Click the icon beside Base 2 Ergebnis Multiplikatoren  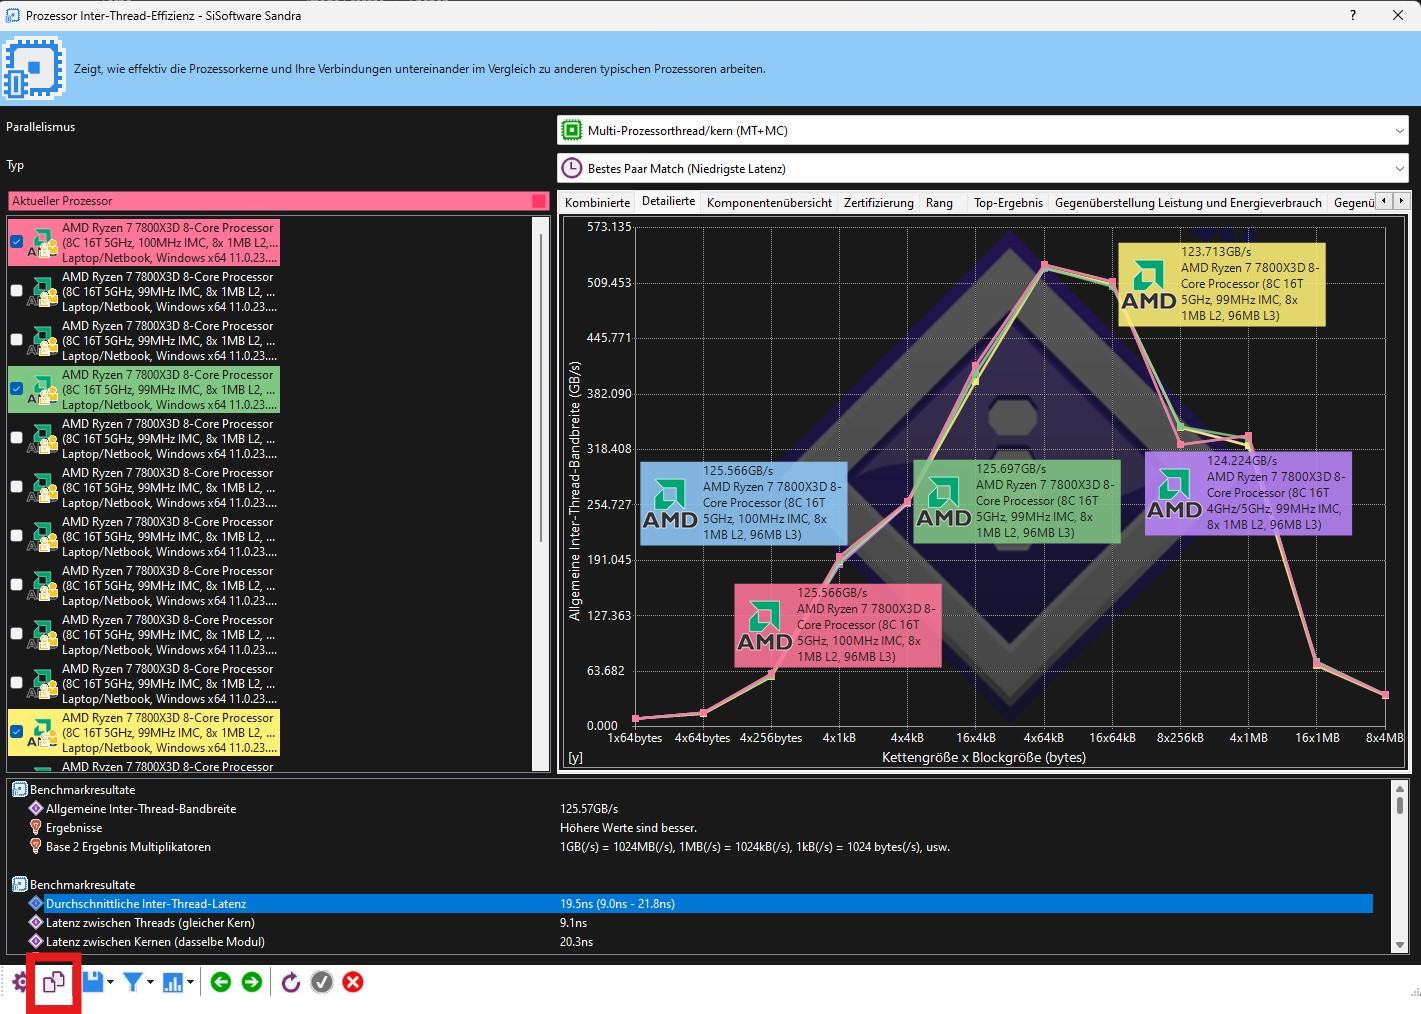coord(36,846)
